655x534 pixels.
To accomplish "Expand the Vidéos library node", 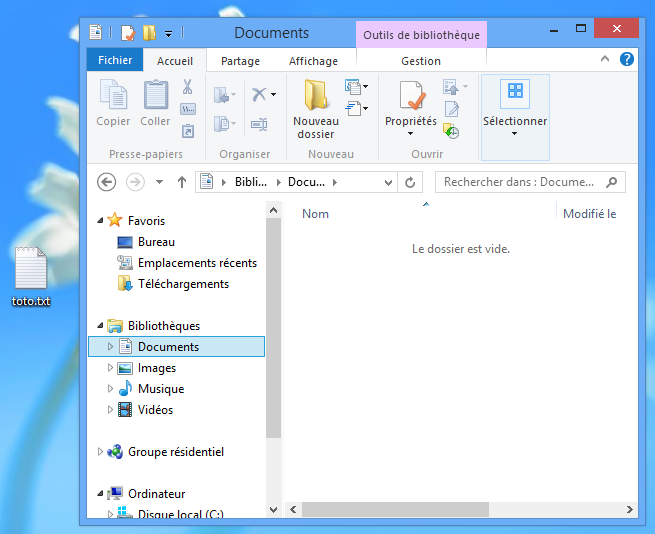I will coord(110,409).
